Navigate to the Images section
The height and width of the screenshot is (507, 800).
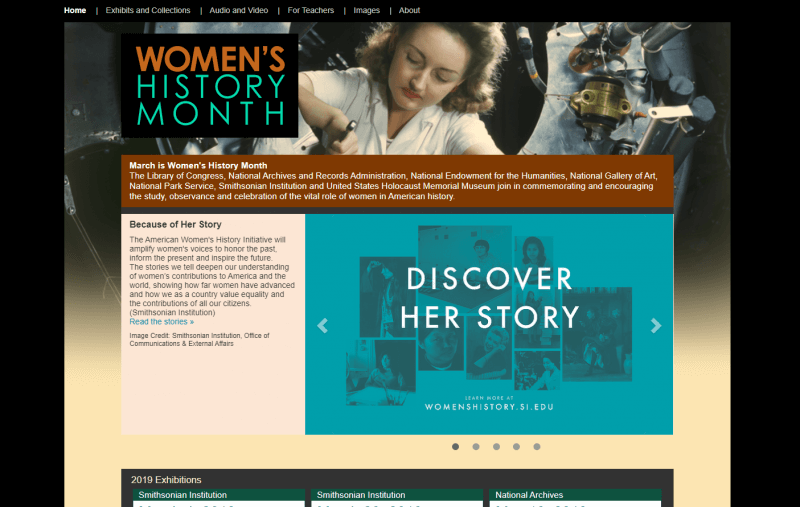(x=366, y=10)
